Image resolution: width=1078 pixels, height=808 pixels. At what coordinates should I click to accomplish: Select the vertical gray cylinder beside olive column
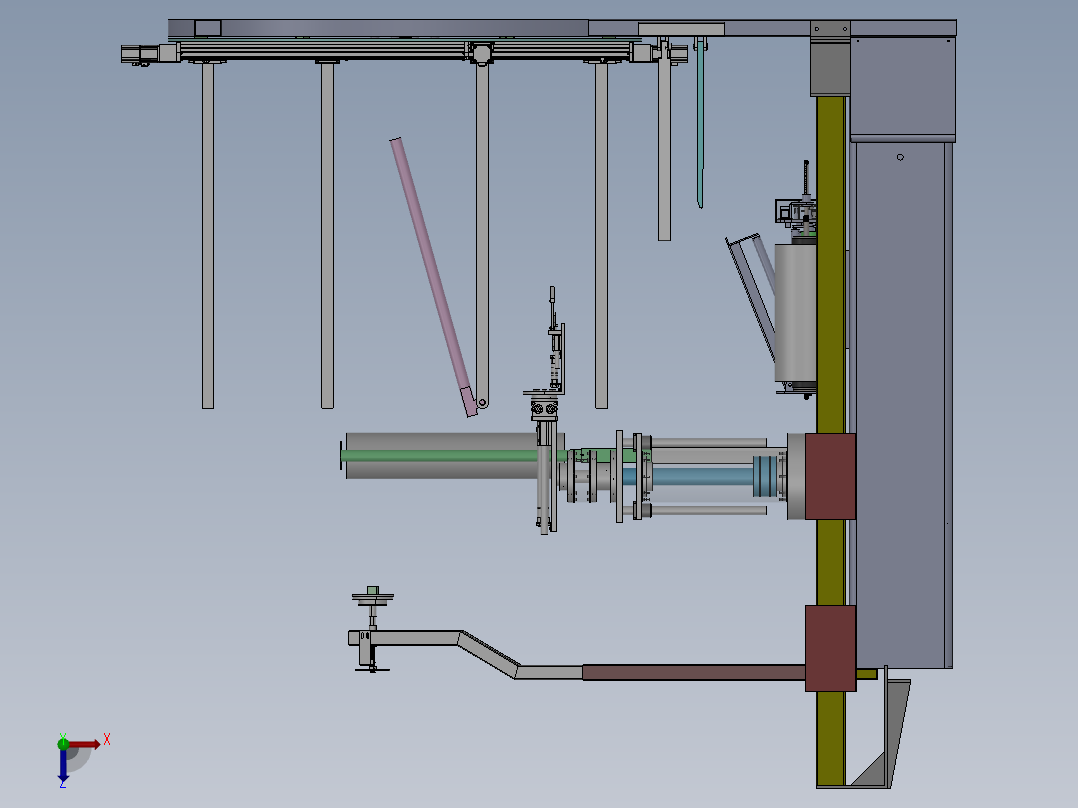click(795, 313)
